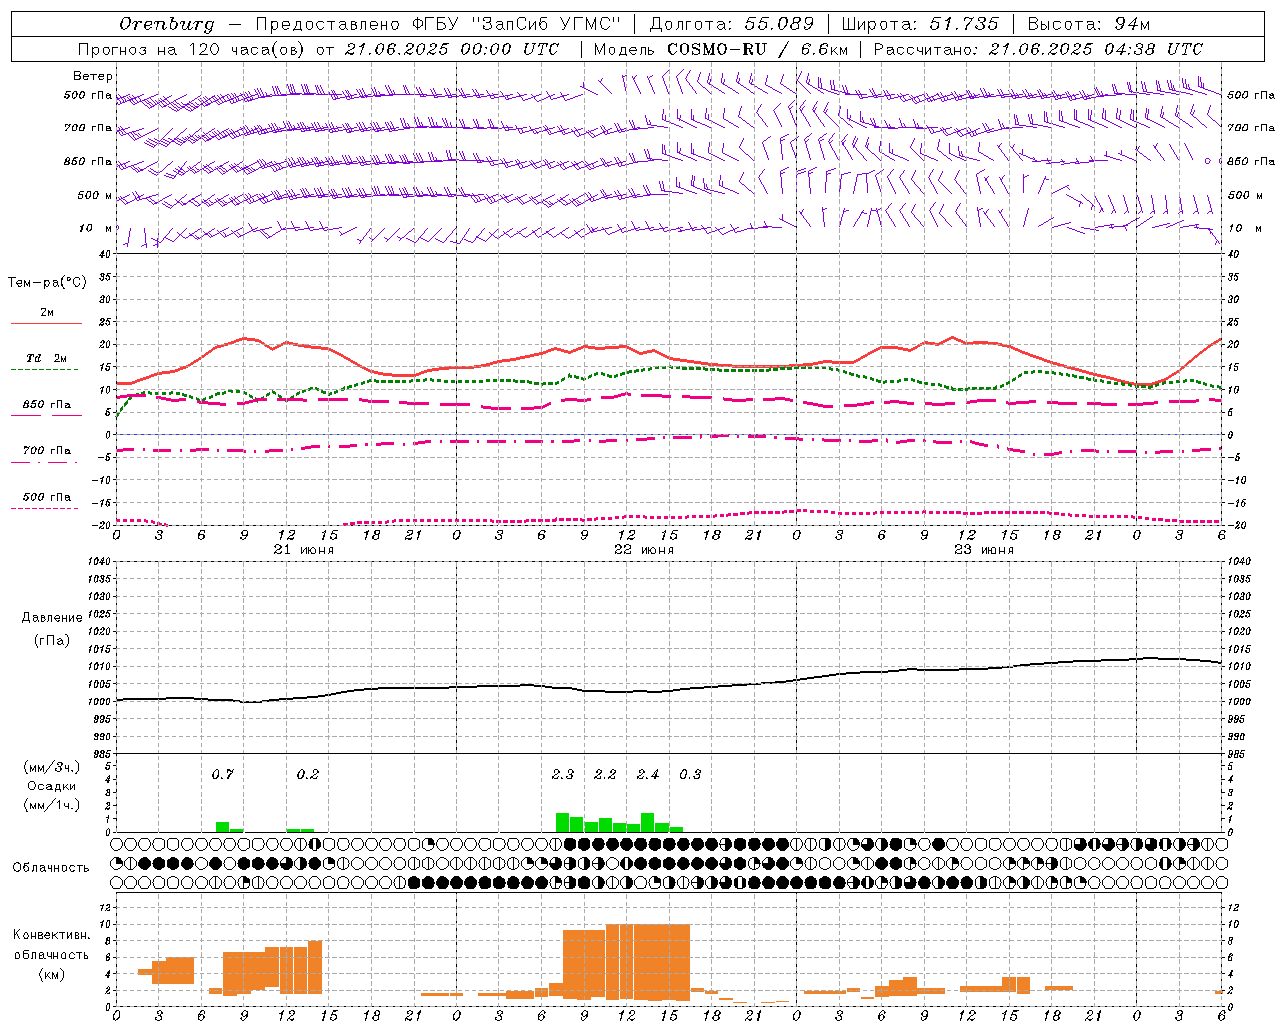Image resolution: width=1280 pixels, height=1024 pixels.
Task: Click the "Модель COSMO-RU / 6.6км" label
Action: (721, 49)
